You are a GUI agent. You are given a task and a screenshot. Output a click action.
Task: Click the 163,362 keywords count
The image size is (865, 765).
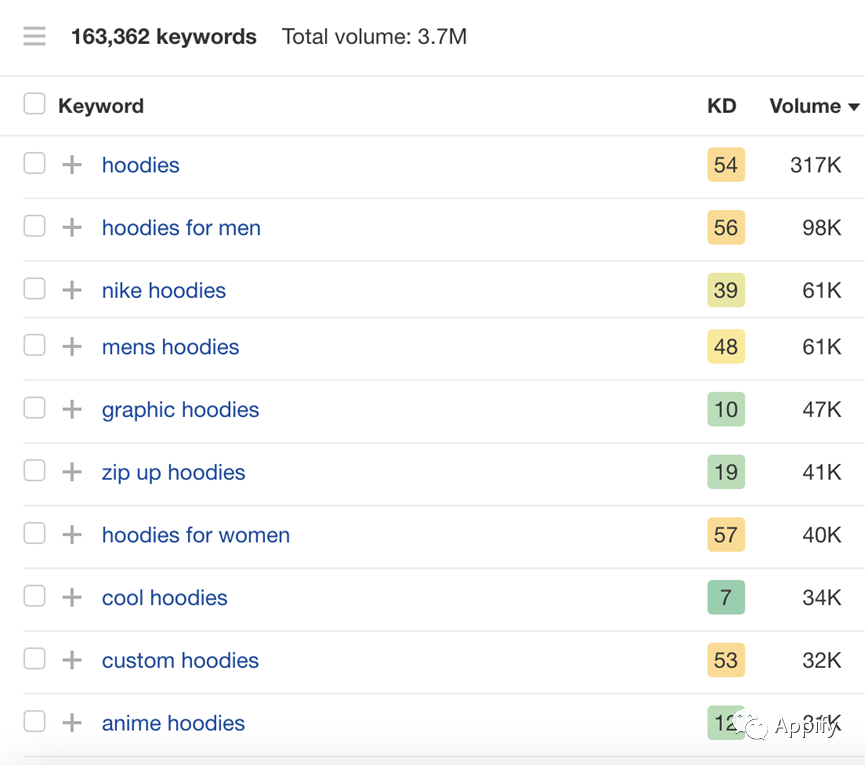[164, 37]
